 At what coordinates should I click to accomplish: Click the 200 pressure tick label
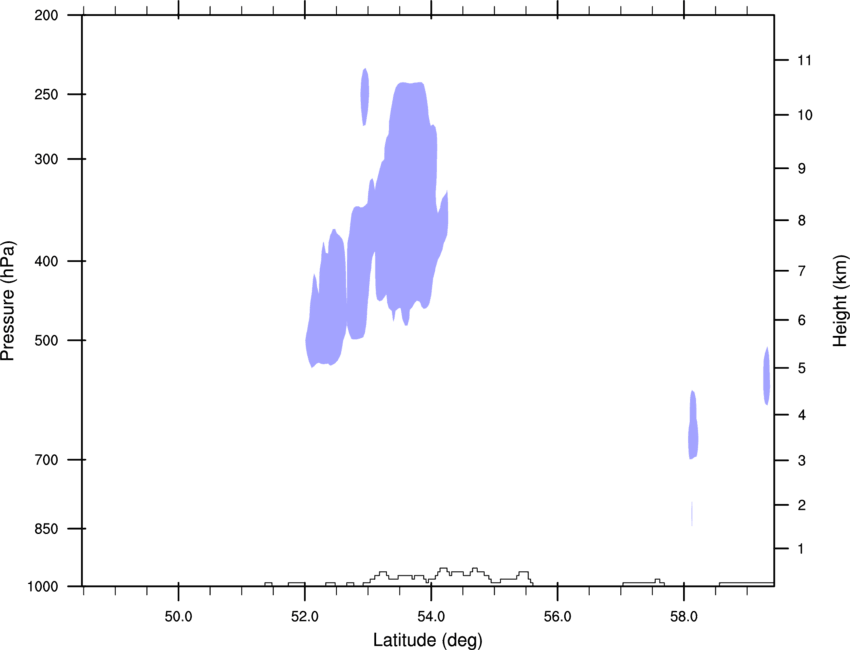[x=46, y=15]
